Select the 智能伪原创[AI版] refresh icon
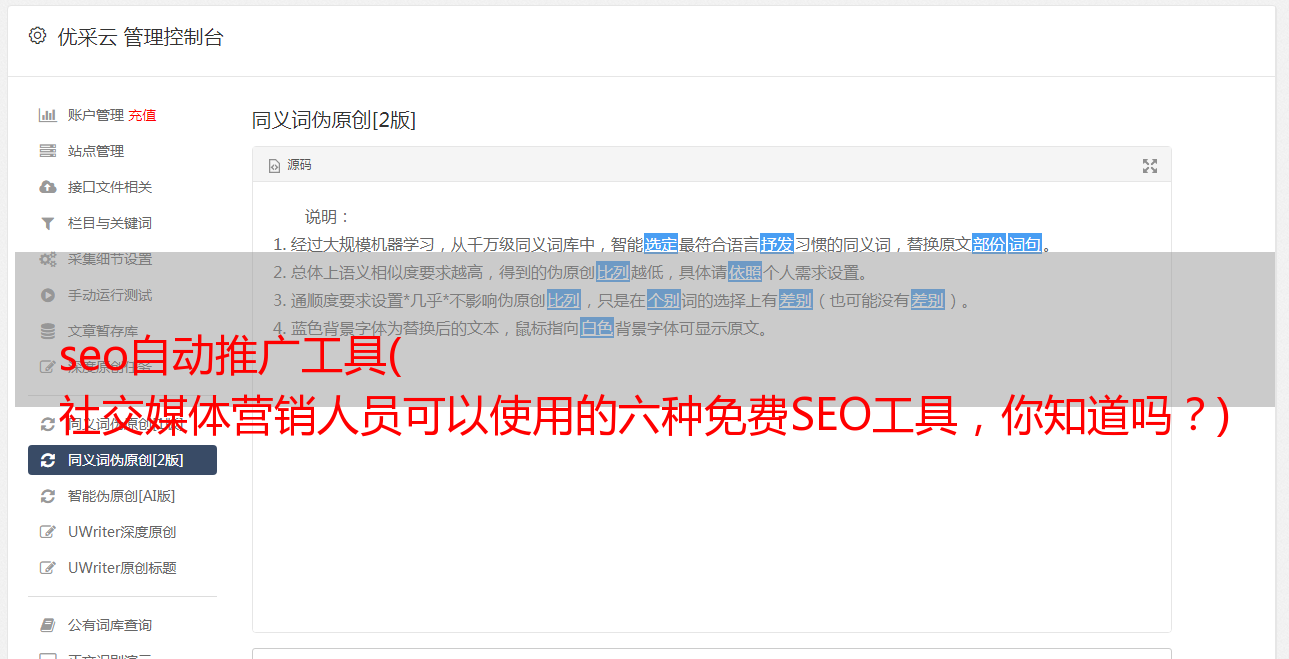The image size is (1289, 659). pyautogui.click(x=47, y=496)
